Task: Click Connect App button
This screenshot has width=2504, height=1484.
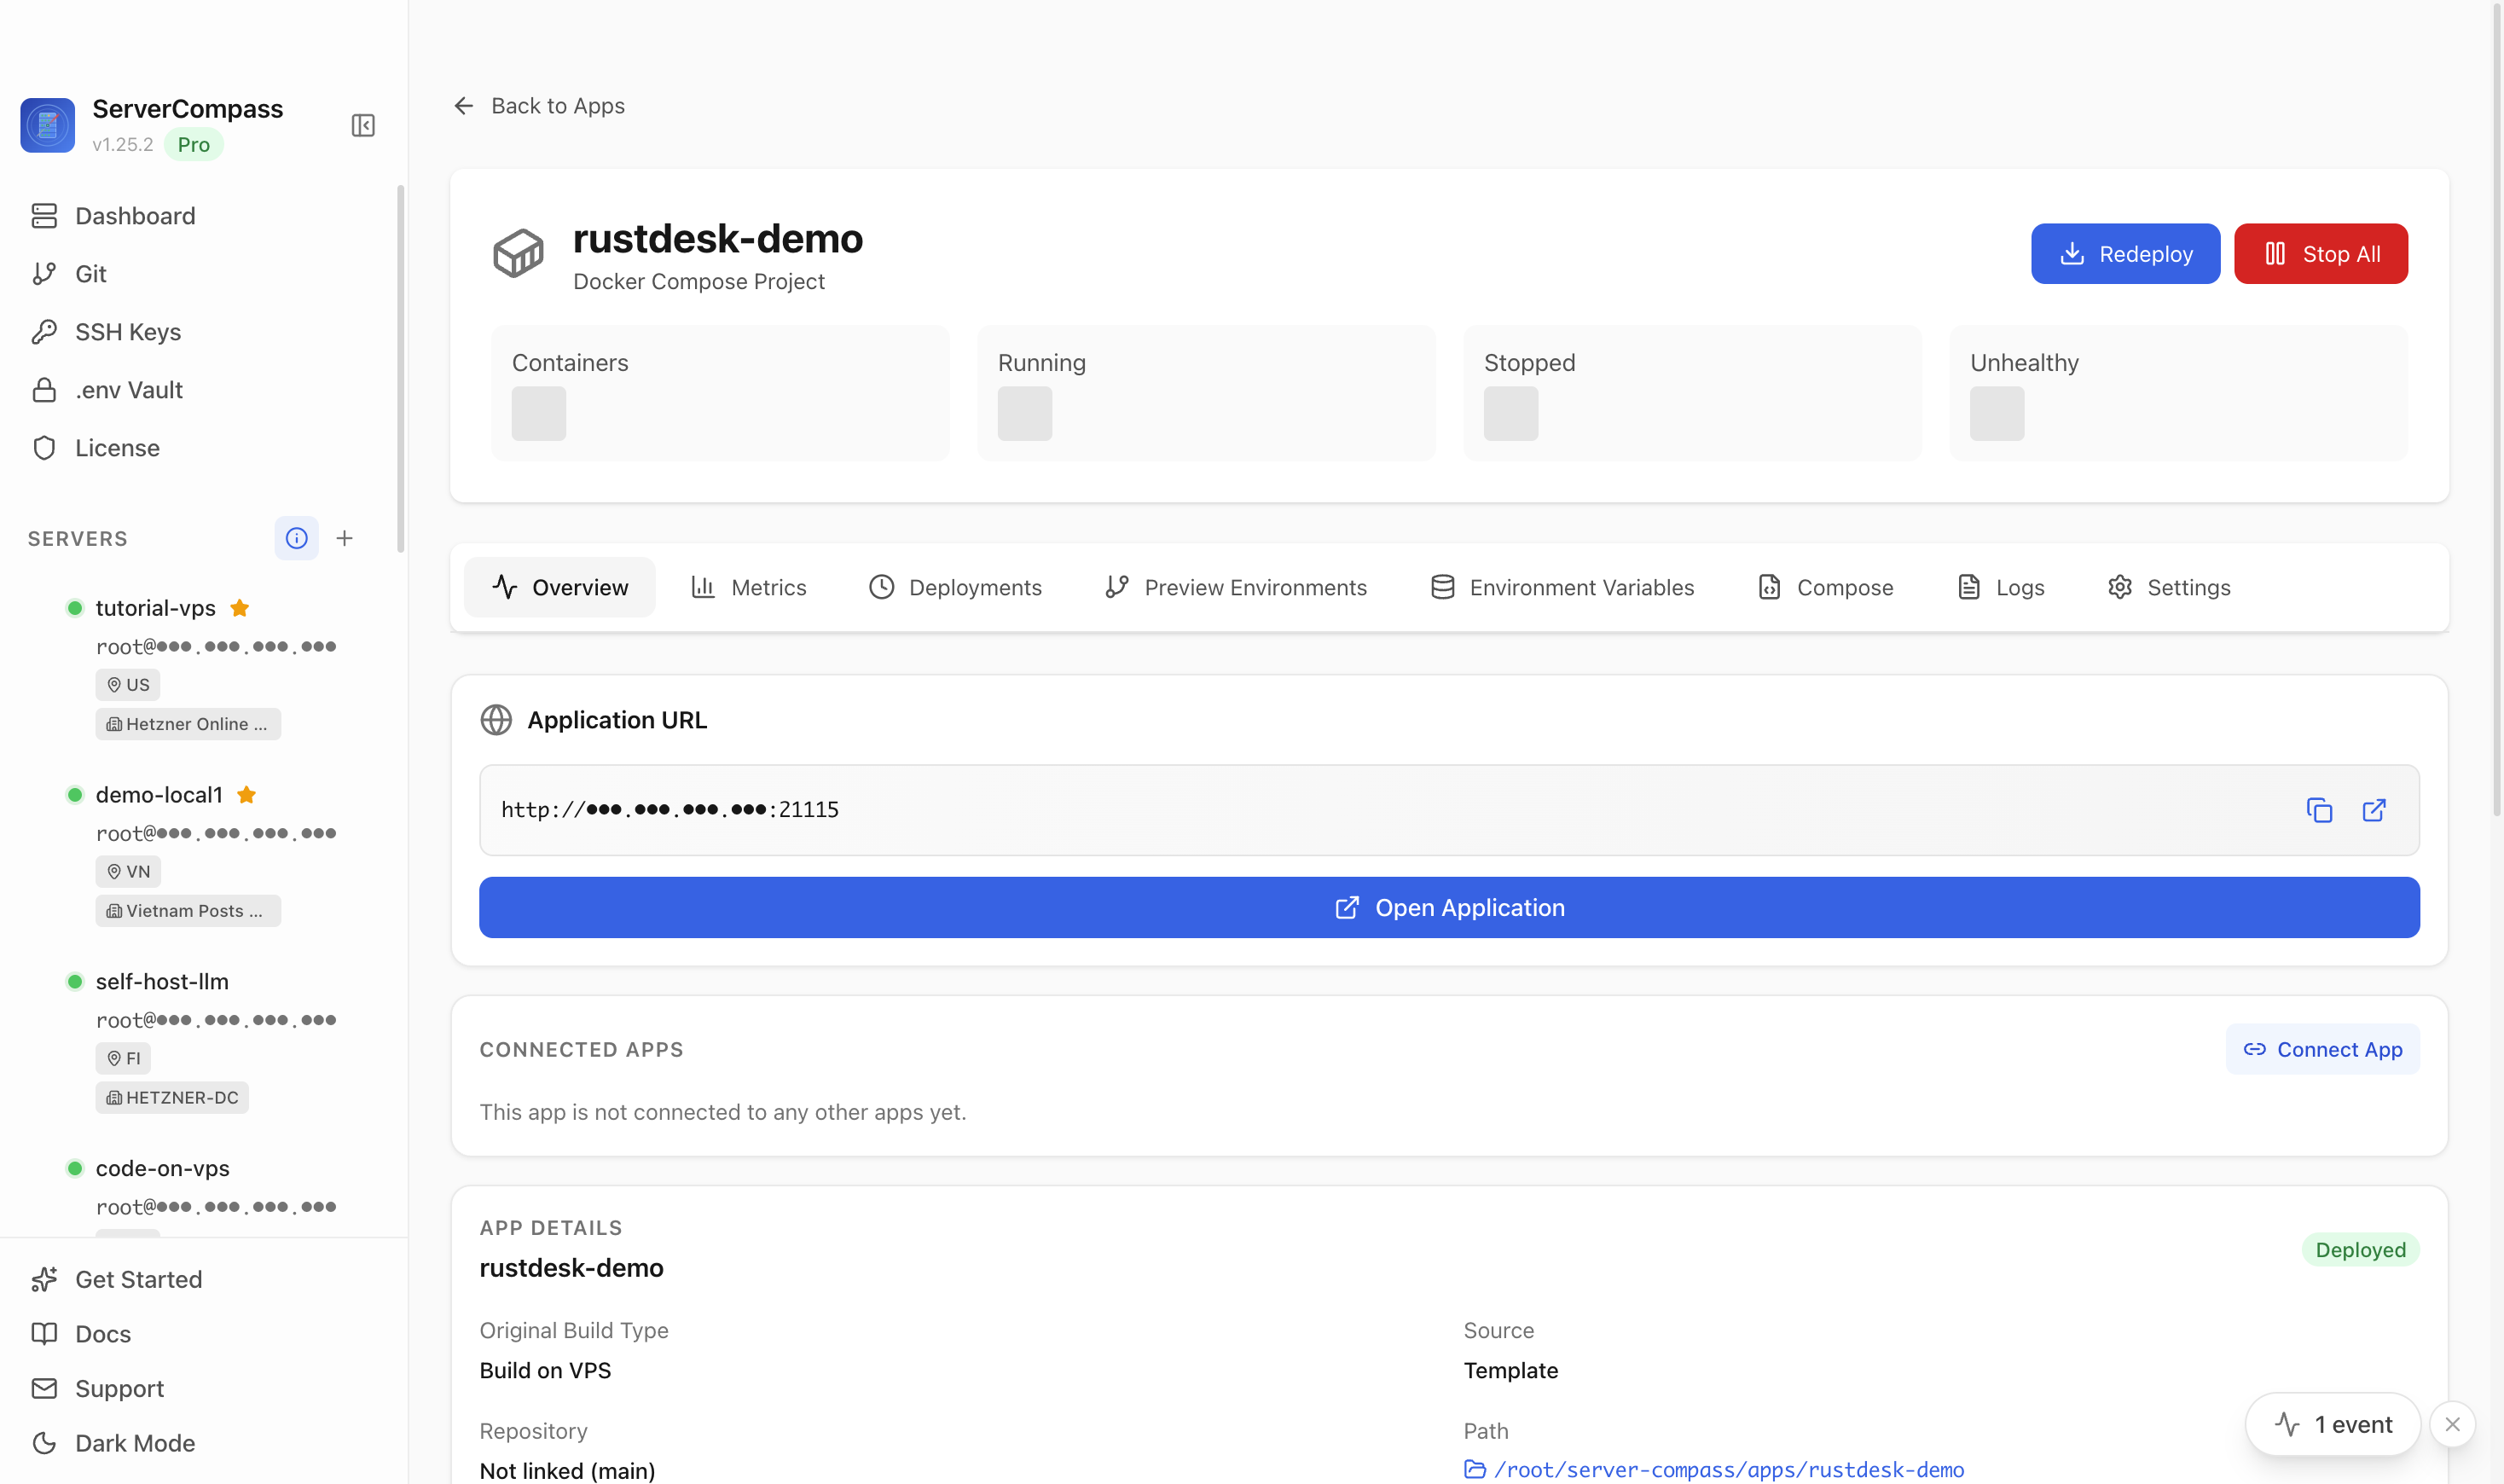Action: [2323, 1049]
